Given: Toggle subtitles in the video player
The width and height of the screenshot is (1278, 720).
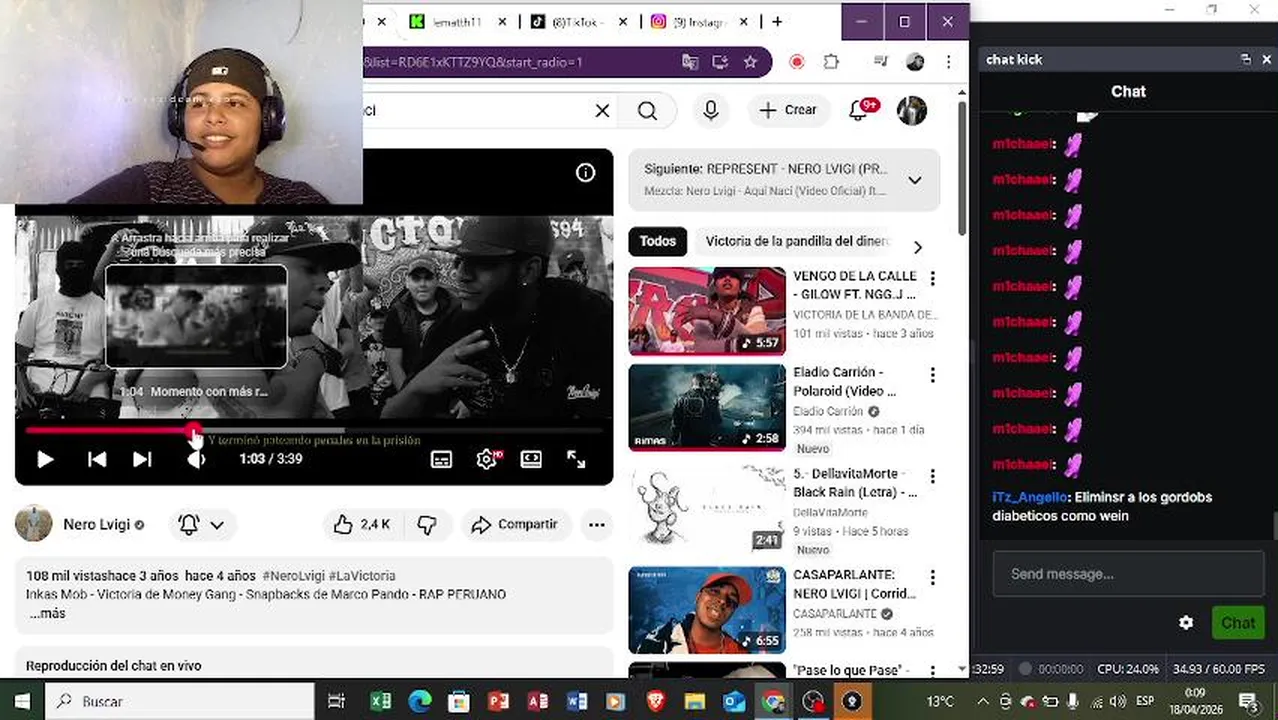Looking at the screenshot, I should [x=441, y=459].
